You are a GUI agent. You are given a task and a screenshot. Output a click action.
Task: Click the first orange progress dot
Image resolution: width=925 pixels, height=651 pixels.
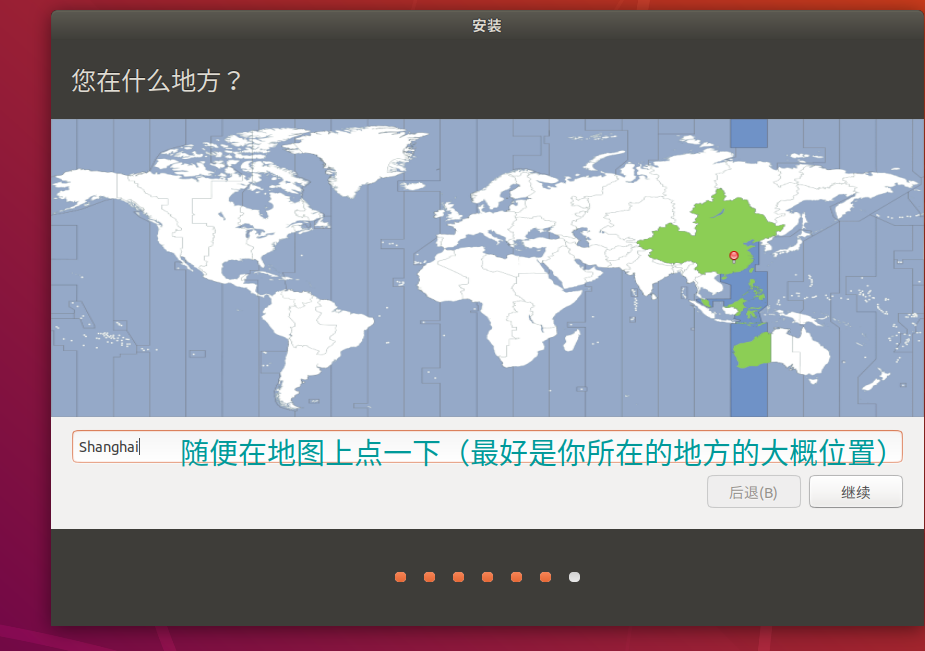click(400, 577)
